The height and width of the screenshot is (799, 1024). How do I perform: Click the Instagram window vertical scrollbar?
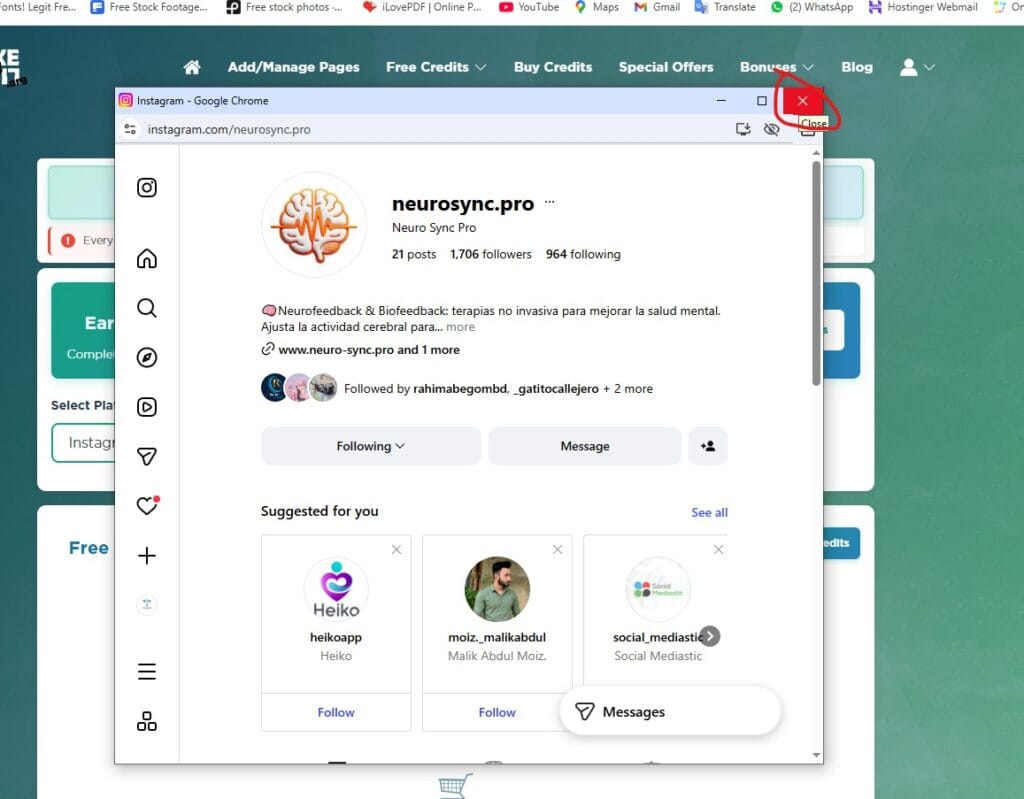[816, 270]
